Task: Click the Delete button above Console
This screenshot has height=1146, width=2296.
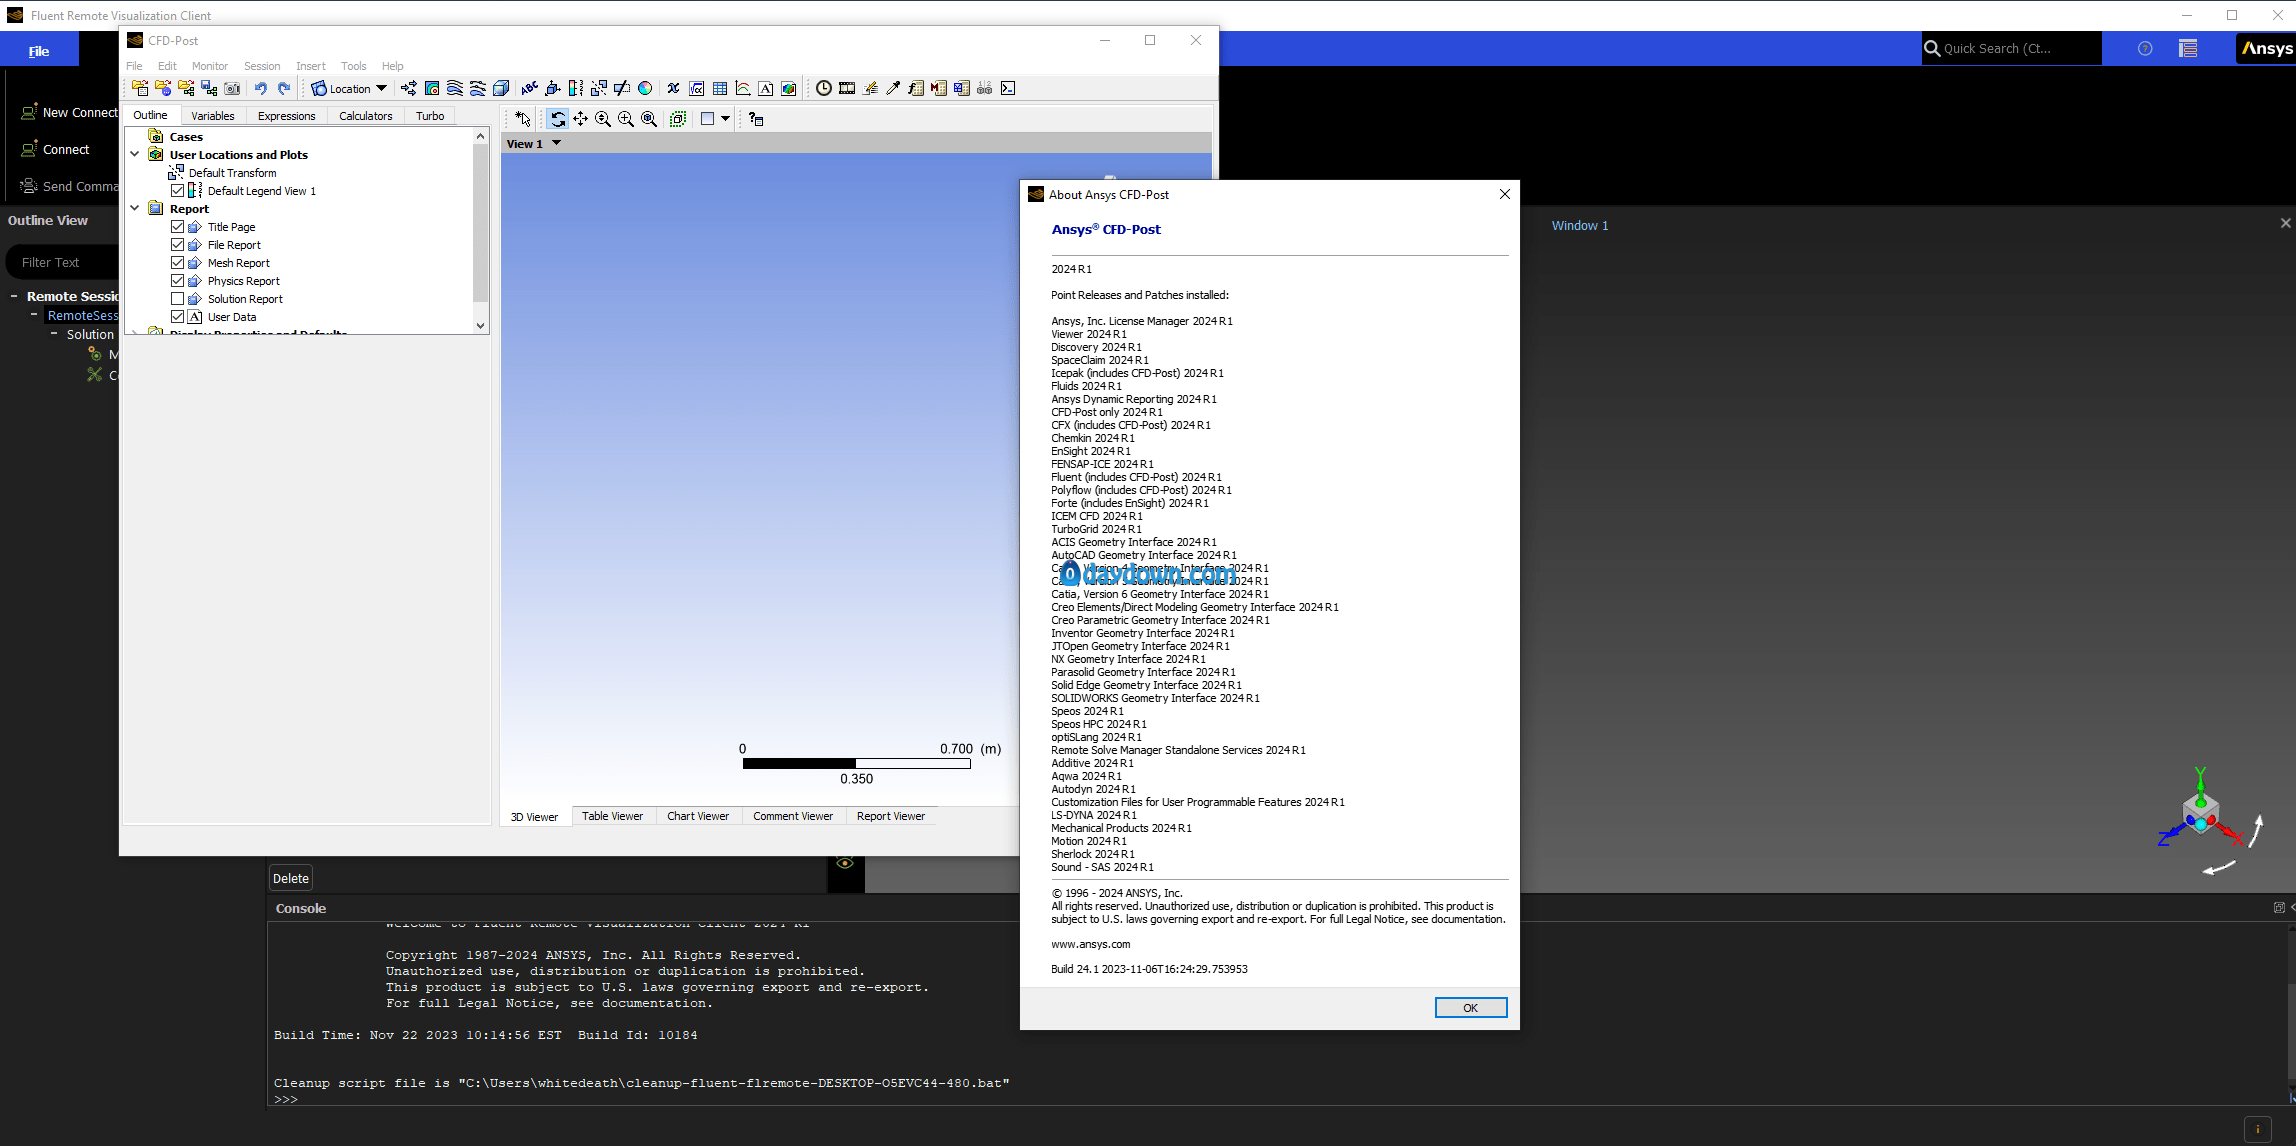Action: (x=291, y=878)
